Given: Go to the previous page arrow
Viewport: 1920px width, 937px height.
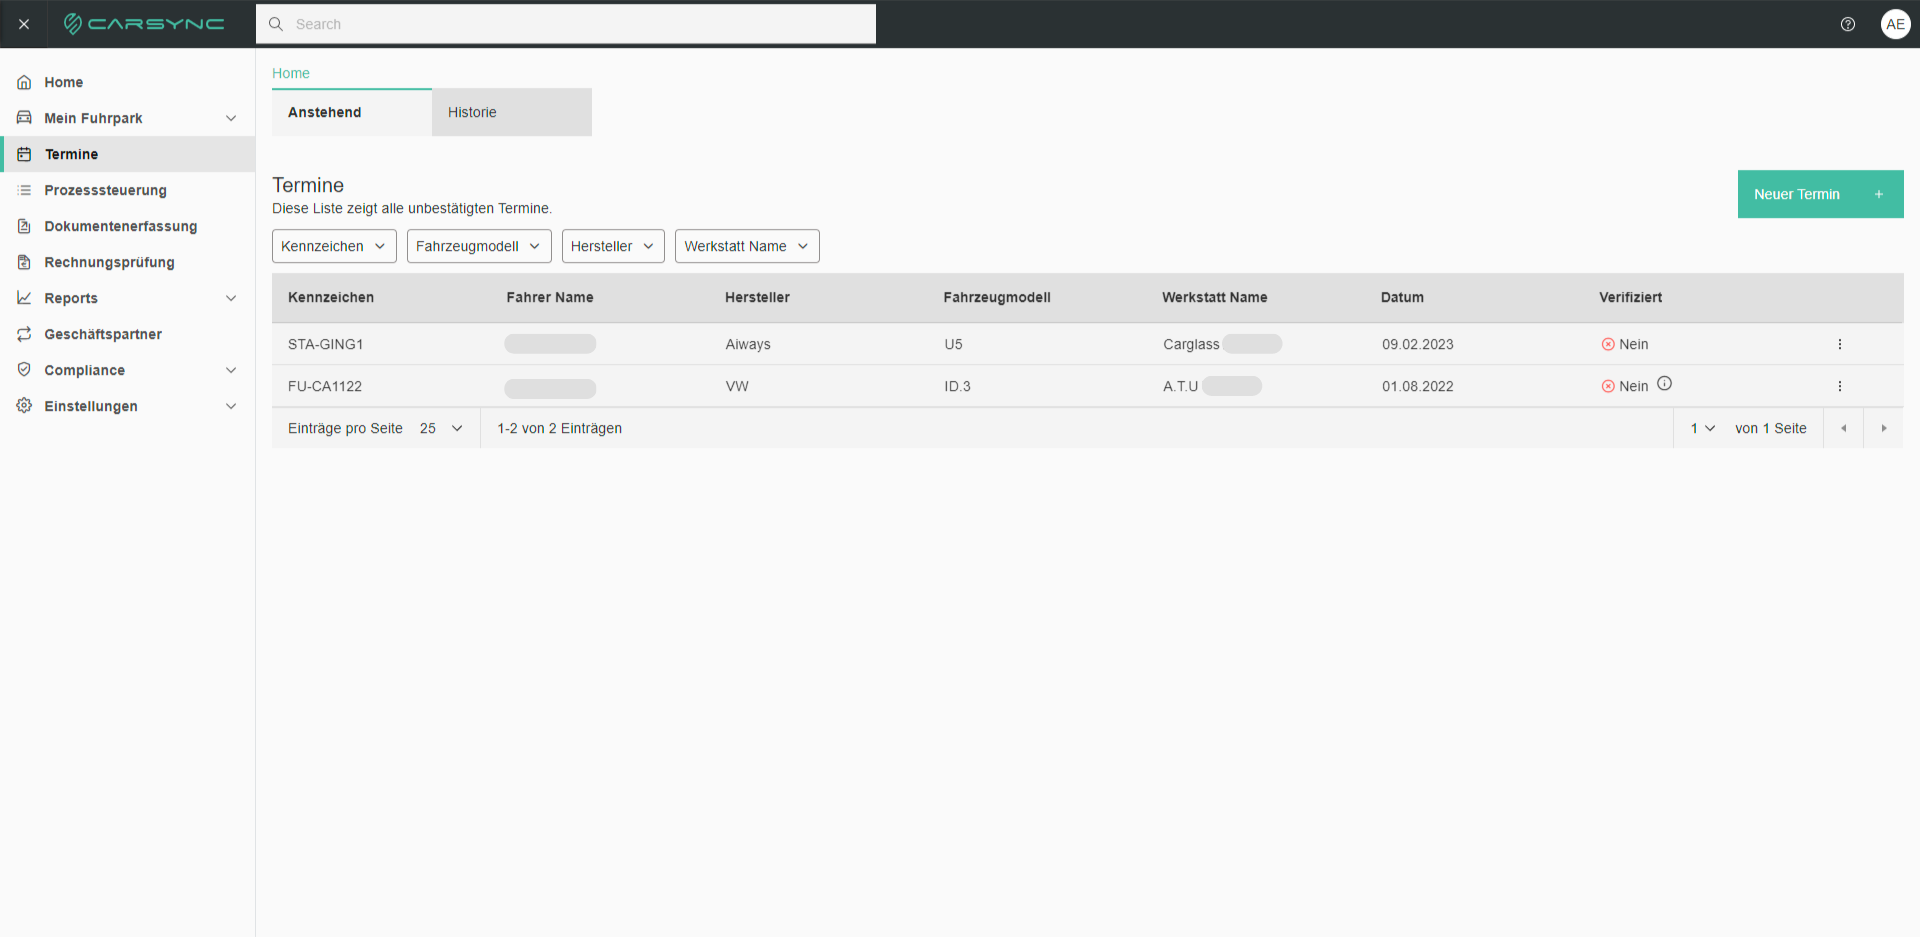Looking at the screenshot, I should 1843,428.
